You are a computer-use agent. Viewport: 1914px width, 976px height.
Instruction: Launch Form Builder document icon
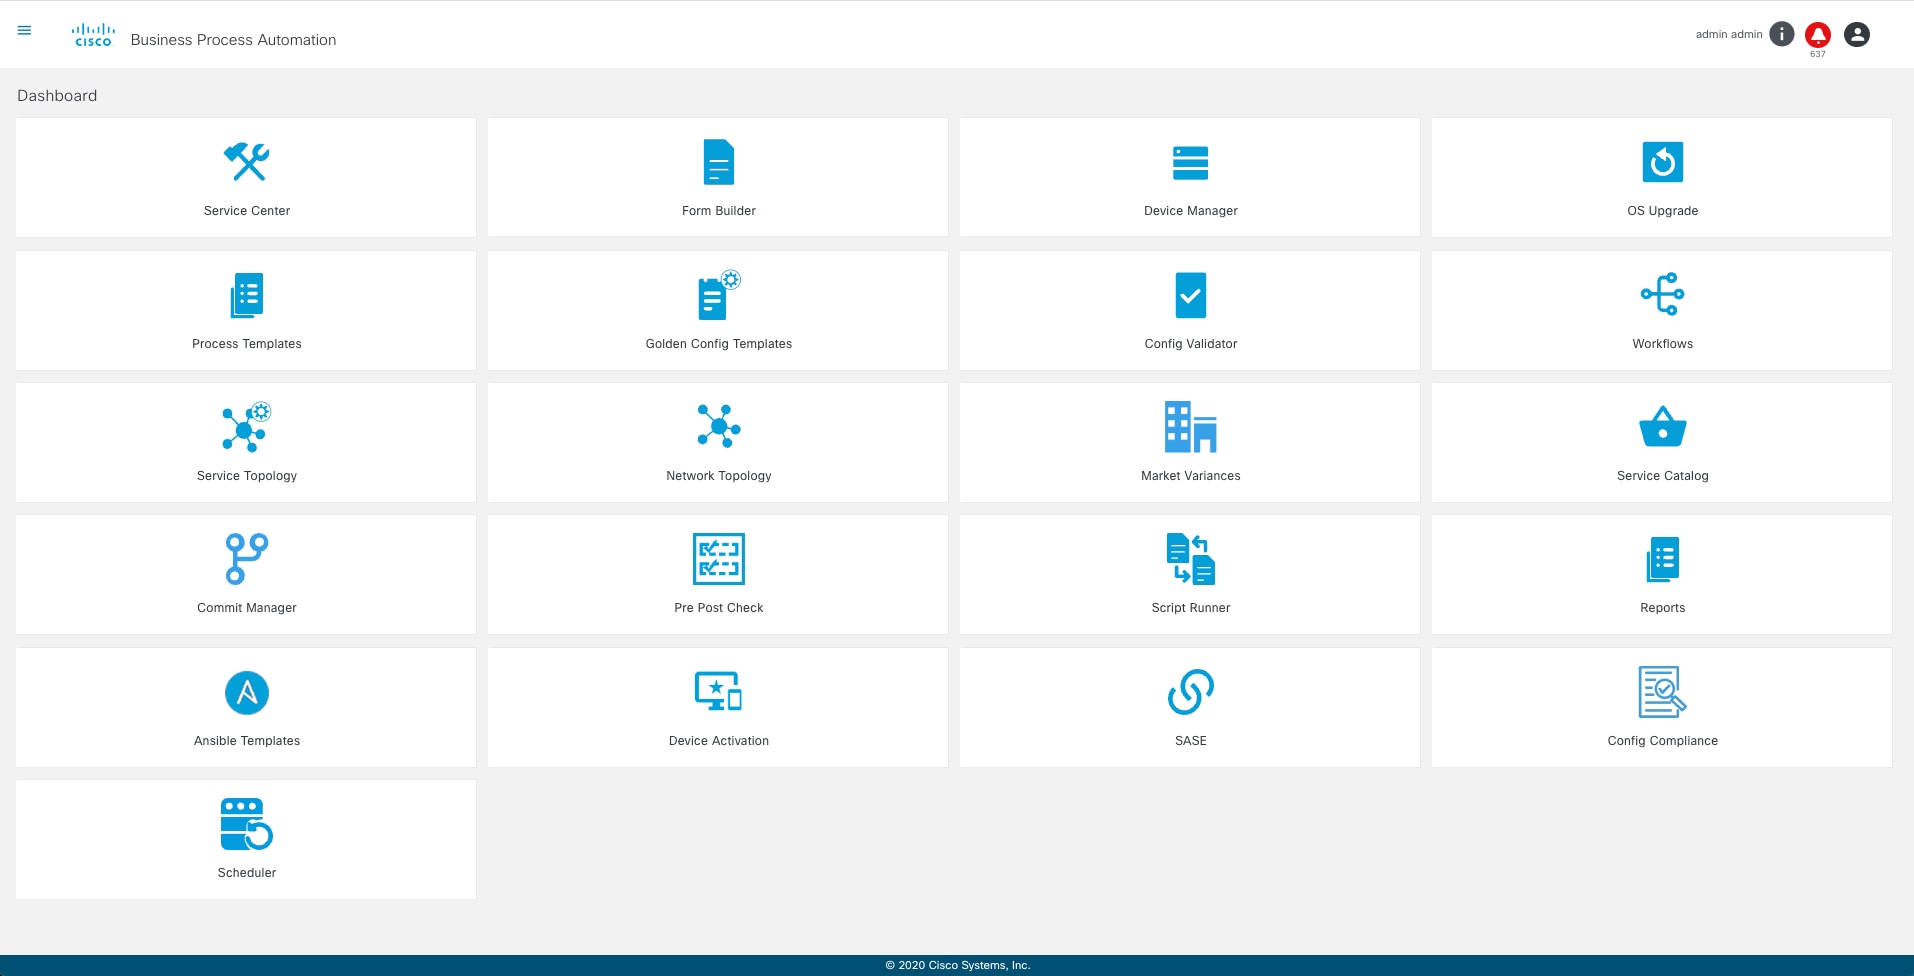(x=719, y=162)
